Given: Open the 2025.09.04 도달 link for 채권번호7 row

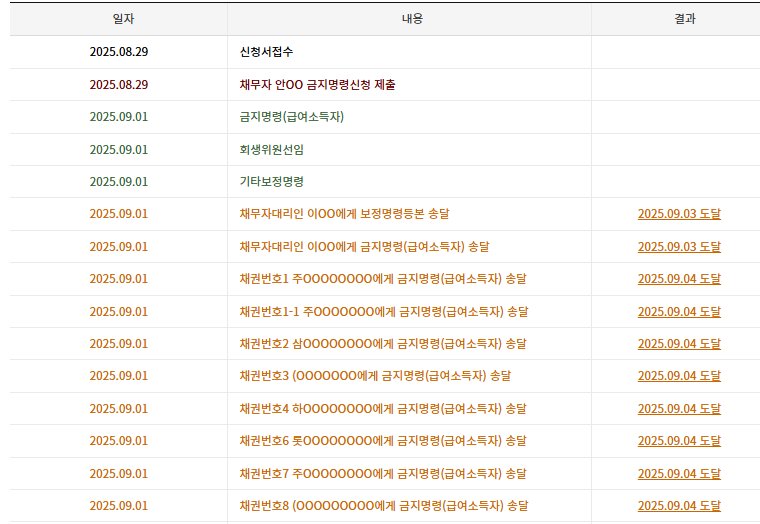Looking at the screenshot, I should point(679,474).
